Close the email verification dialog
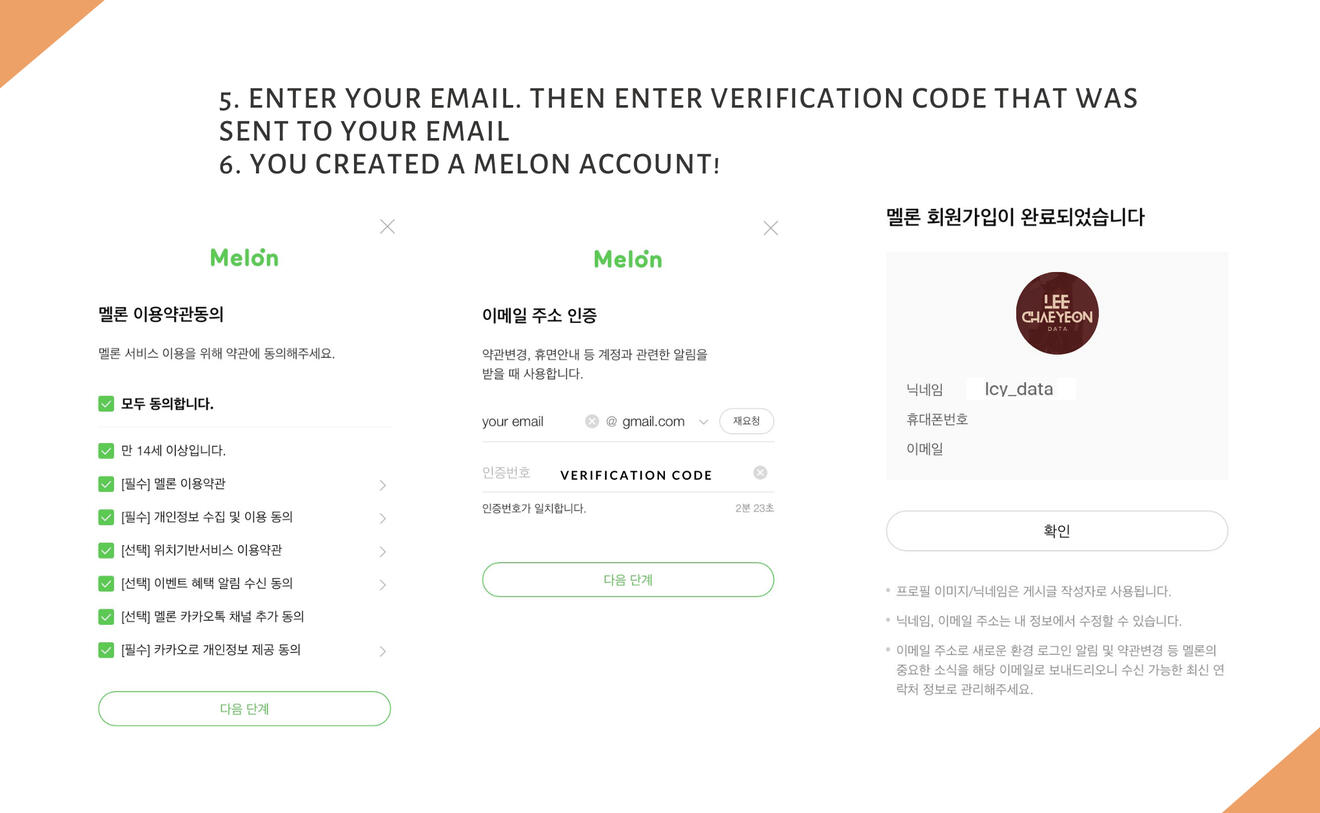Image resolution: width=1320 pixels, height=813 pixels. coord(770,228)
